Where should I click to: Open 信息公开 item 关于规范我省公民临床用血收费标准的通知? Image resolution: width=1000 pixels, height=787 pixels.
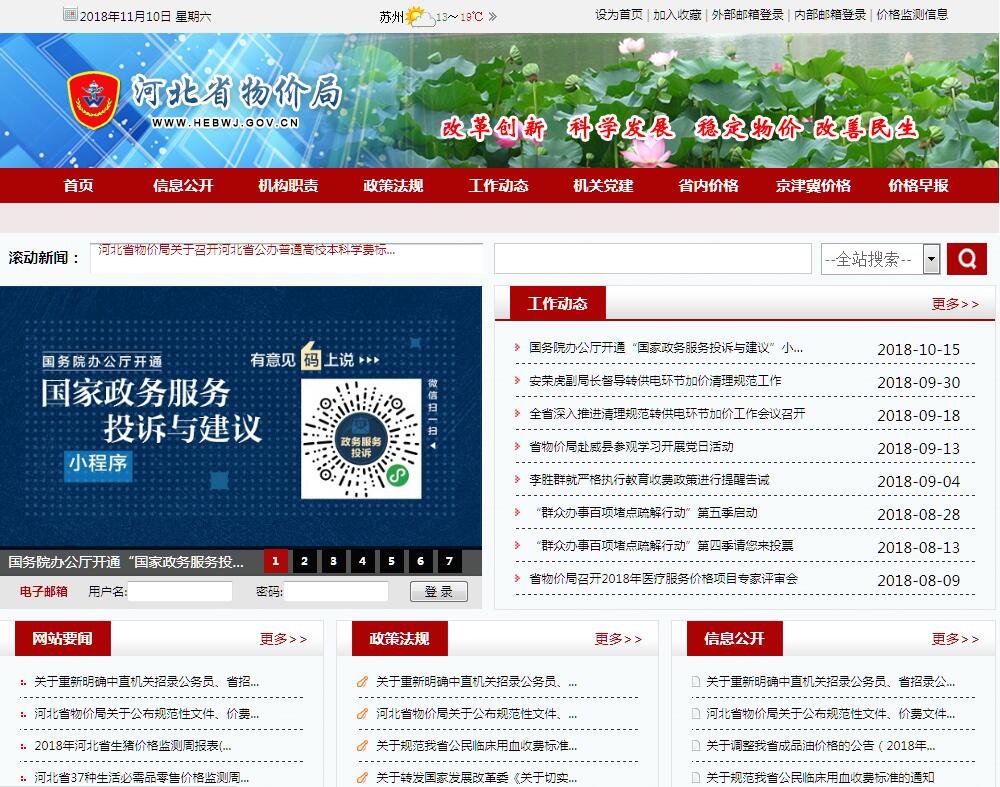pos(820,777)
